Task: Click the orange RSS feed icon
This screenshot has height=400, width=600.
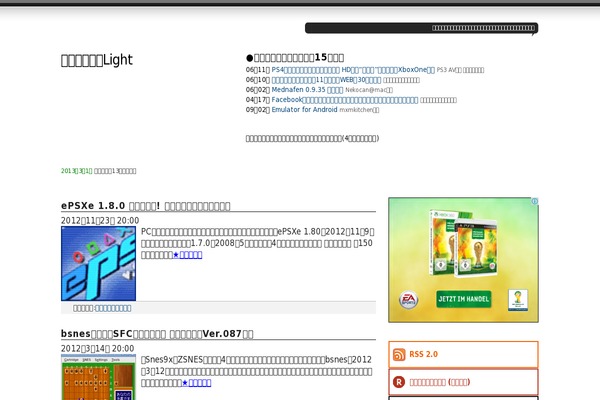Action: [399, 355]
